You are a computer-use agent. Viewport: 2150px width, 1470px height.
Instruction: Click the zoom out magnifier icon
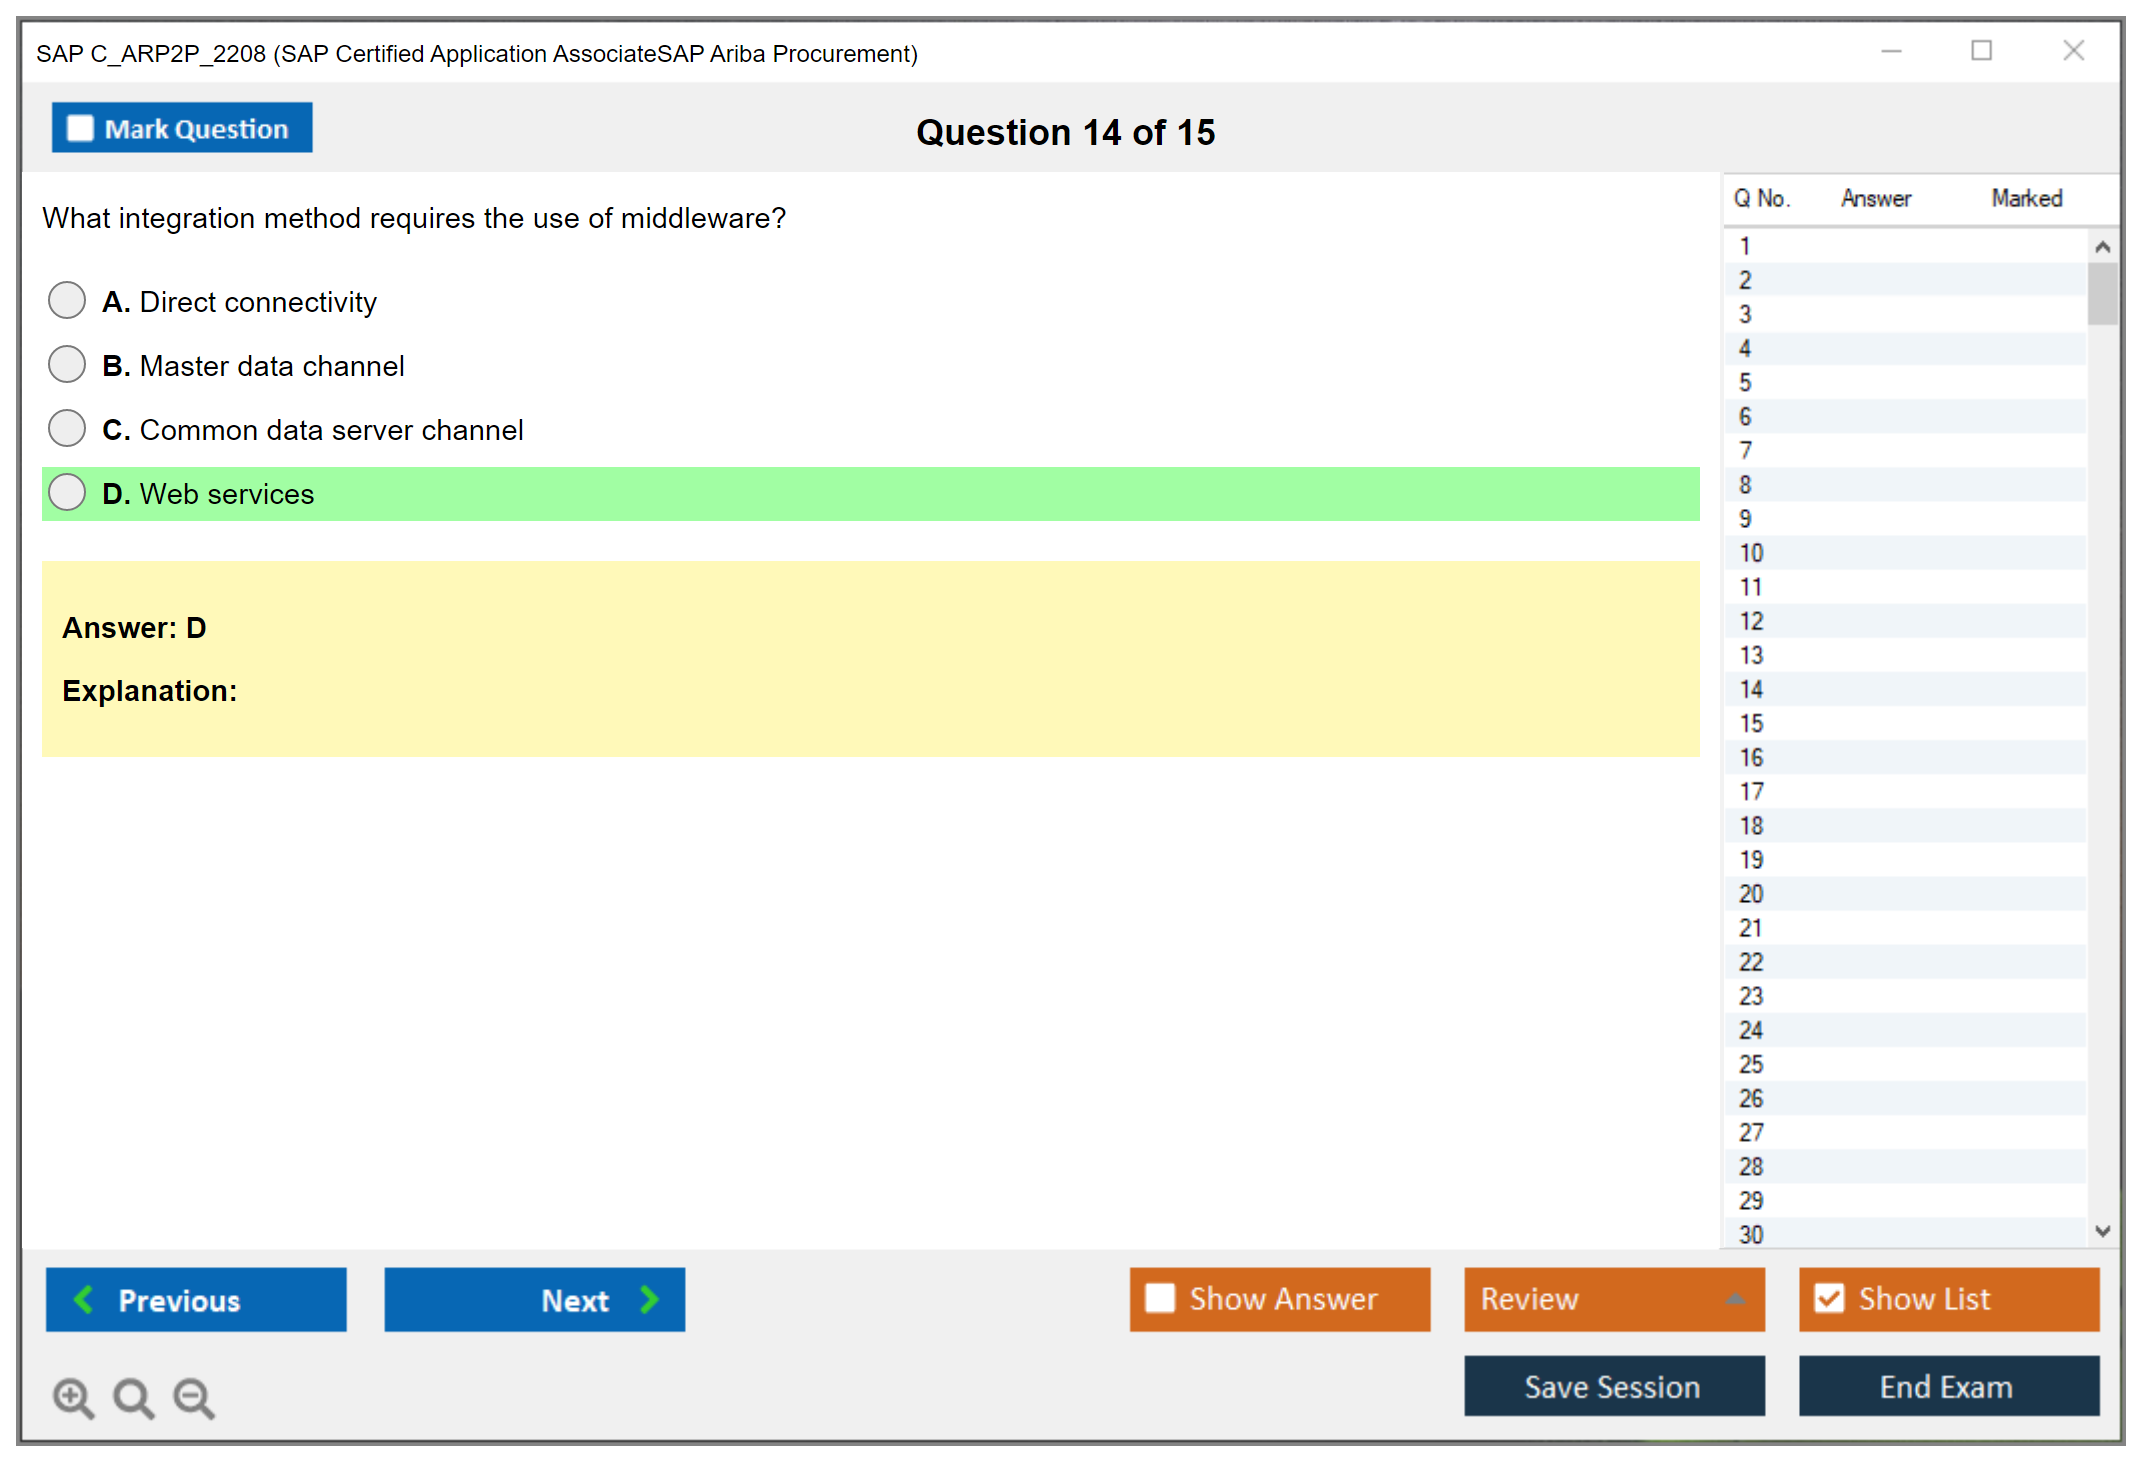point(193,1396)
